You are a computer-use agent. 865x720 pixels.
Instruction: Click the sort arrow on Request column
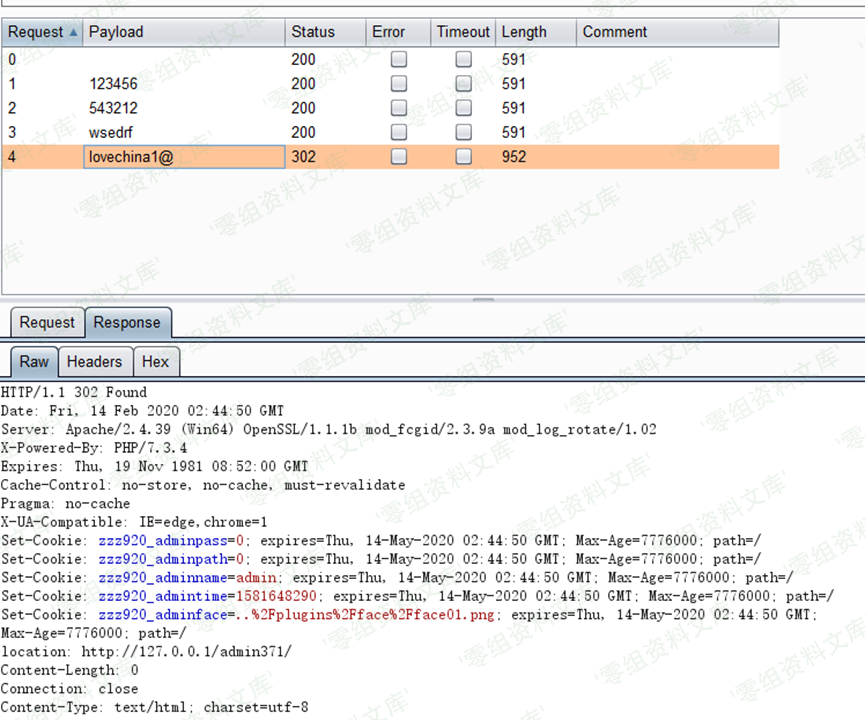point(74,32)
